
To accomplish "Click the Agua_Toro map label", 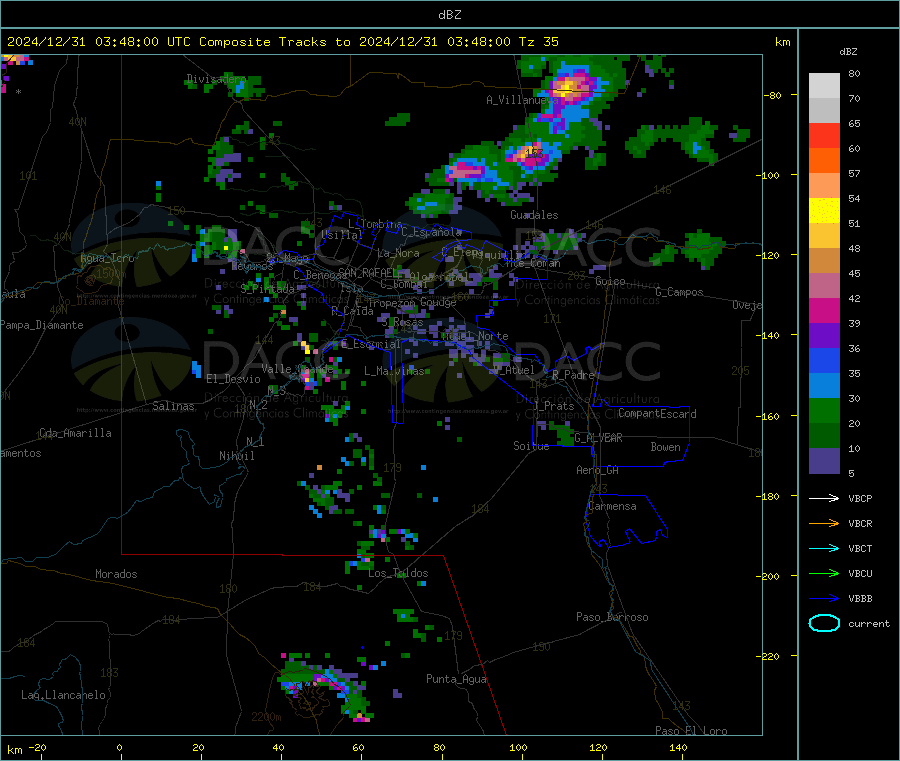I will pos(107,258).
